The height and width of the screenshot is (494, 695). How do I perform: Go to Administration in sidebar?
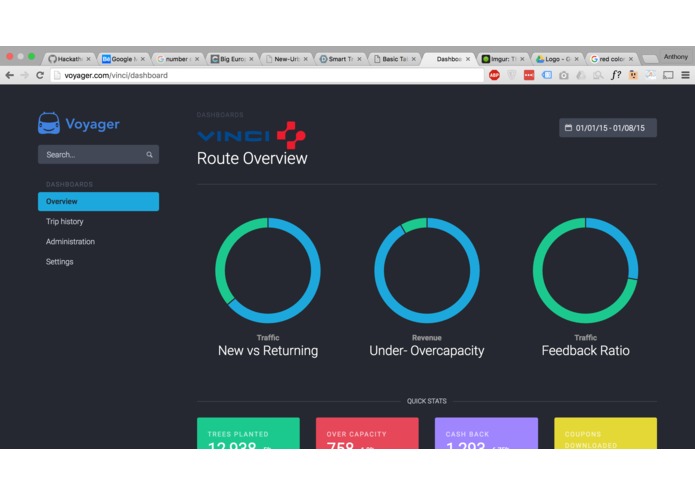[x=70, y=241]
